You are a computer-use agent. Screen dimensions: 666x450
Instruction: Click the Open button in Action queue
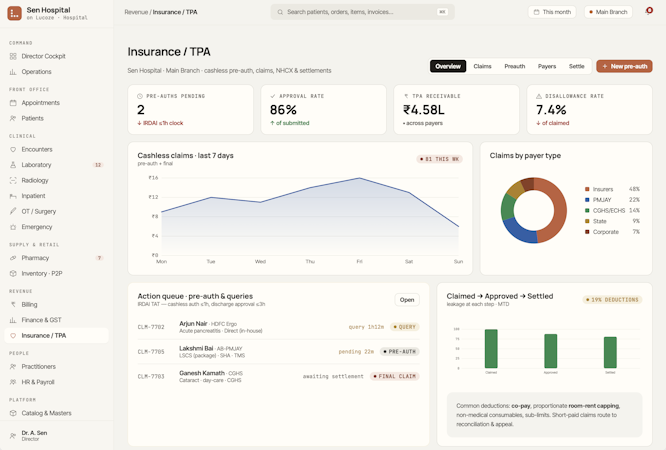pyautogui.click(x=407, y=300)
